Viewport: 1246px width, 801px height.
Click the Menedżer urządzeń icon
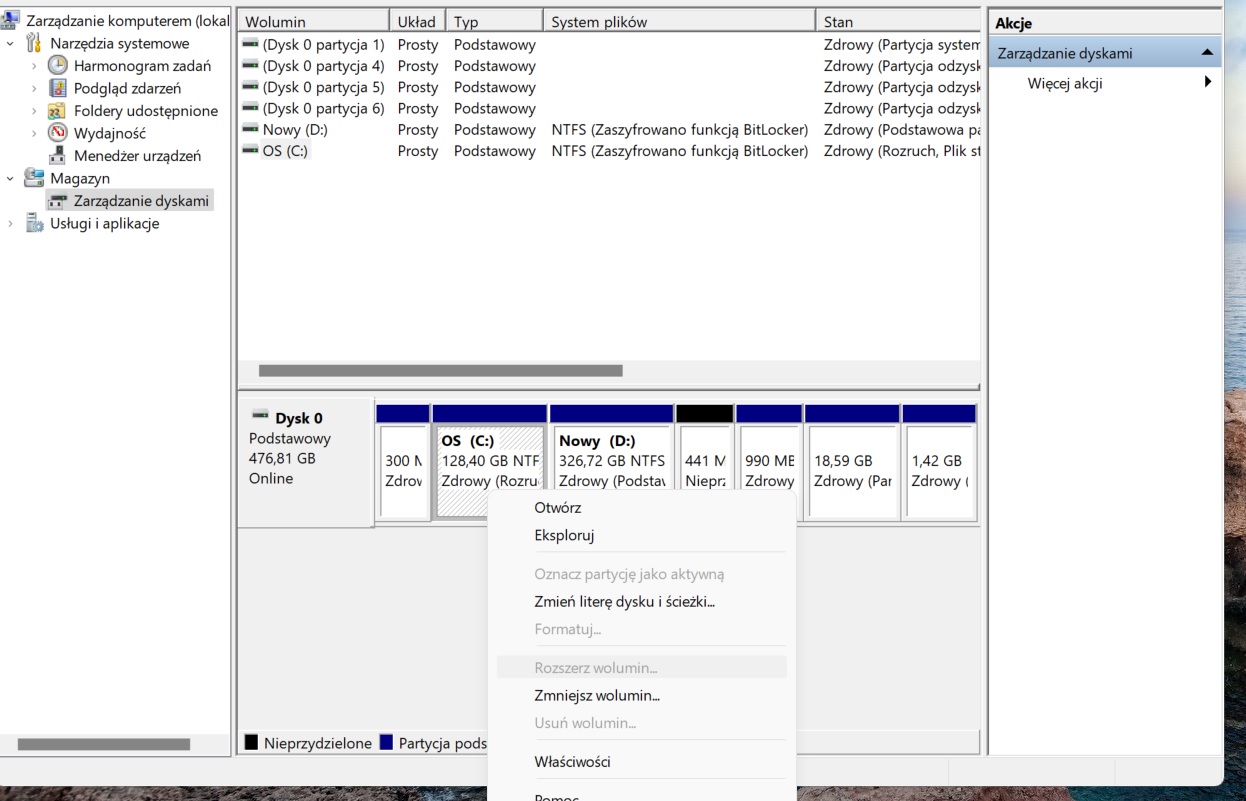coord(57,155)
